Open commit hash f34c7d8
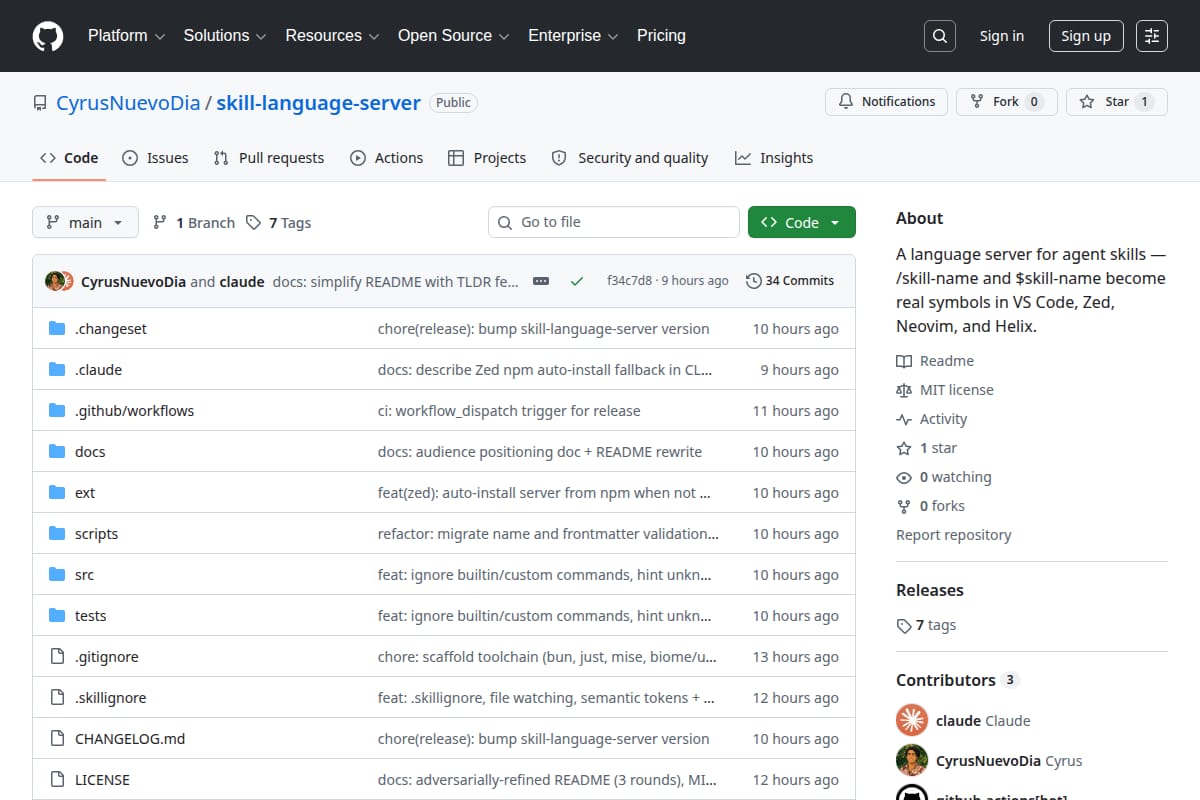Viewport: 1200px width, 800px height. pos(629,281)
